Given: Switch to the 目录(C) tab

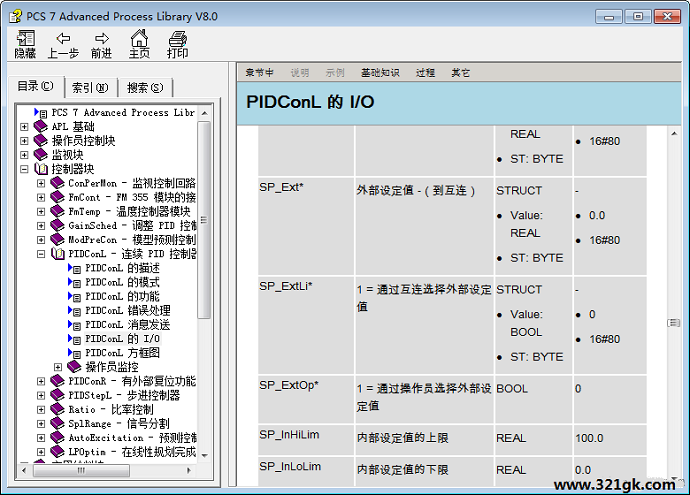Looking at the screenshot, I should (x=36, y=86).
